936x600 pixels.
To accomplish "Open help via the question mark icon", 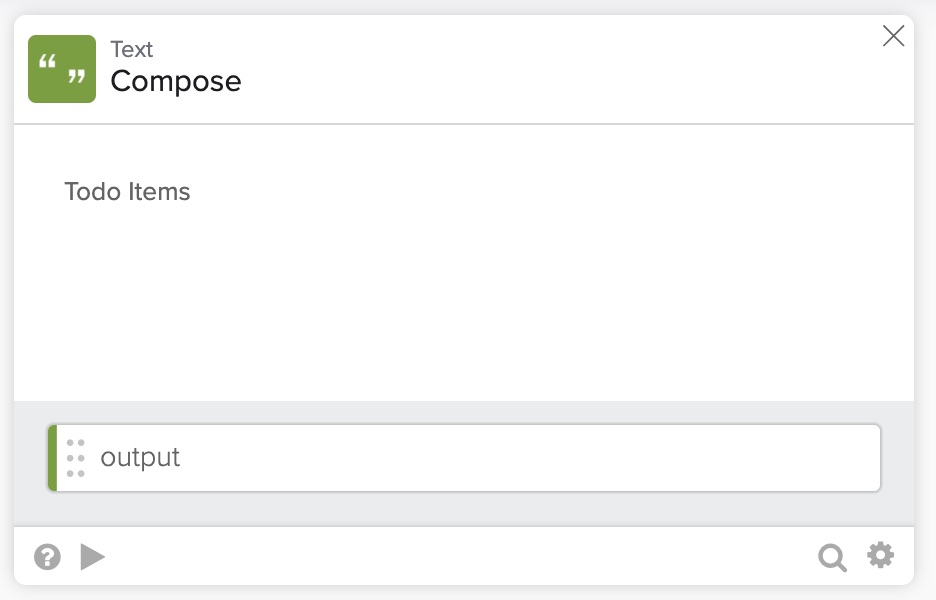I will point(47,557).
